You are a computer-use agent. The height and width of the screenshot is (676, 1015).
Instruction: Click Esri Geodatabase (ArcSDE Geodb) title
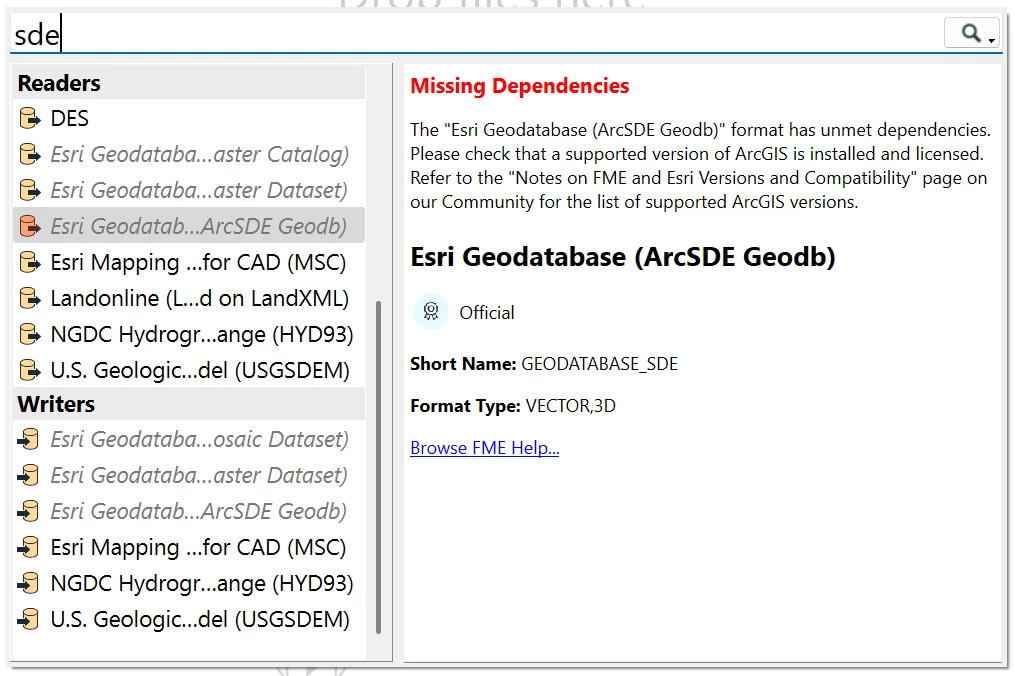(x=623, y=257)
